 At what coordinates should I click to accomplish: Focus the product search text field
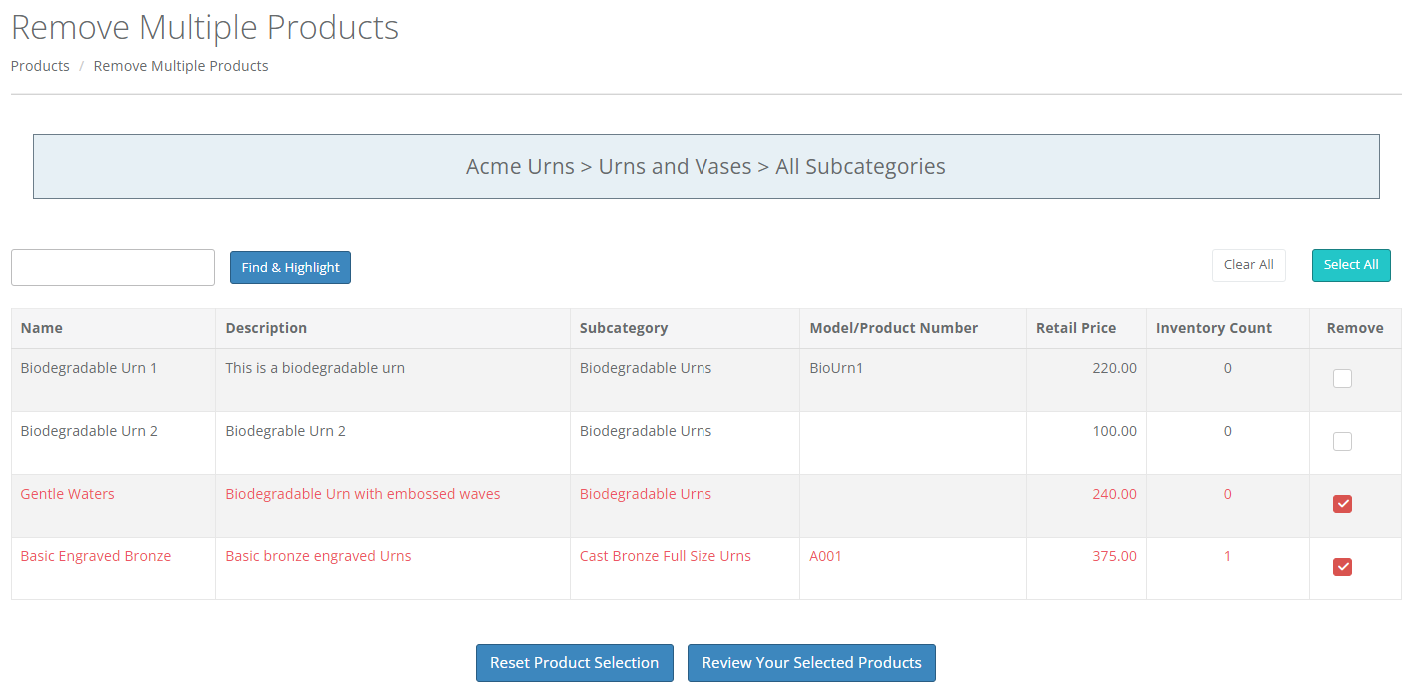tap(113, 267)
